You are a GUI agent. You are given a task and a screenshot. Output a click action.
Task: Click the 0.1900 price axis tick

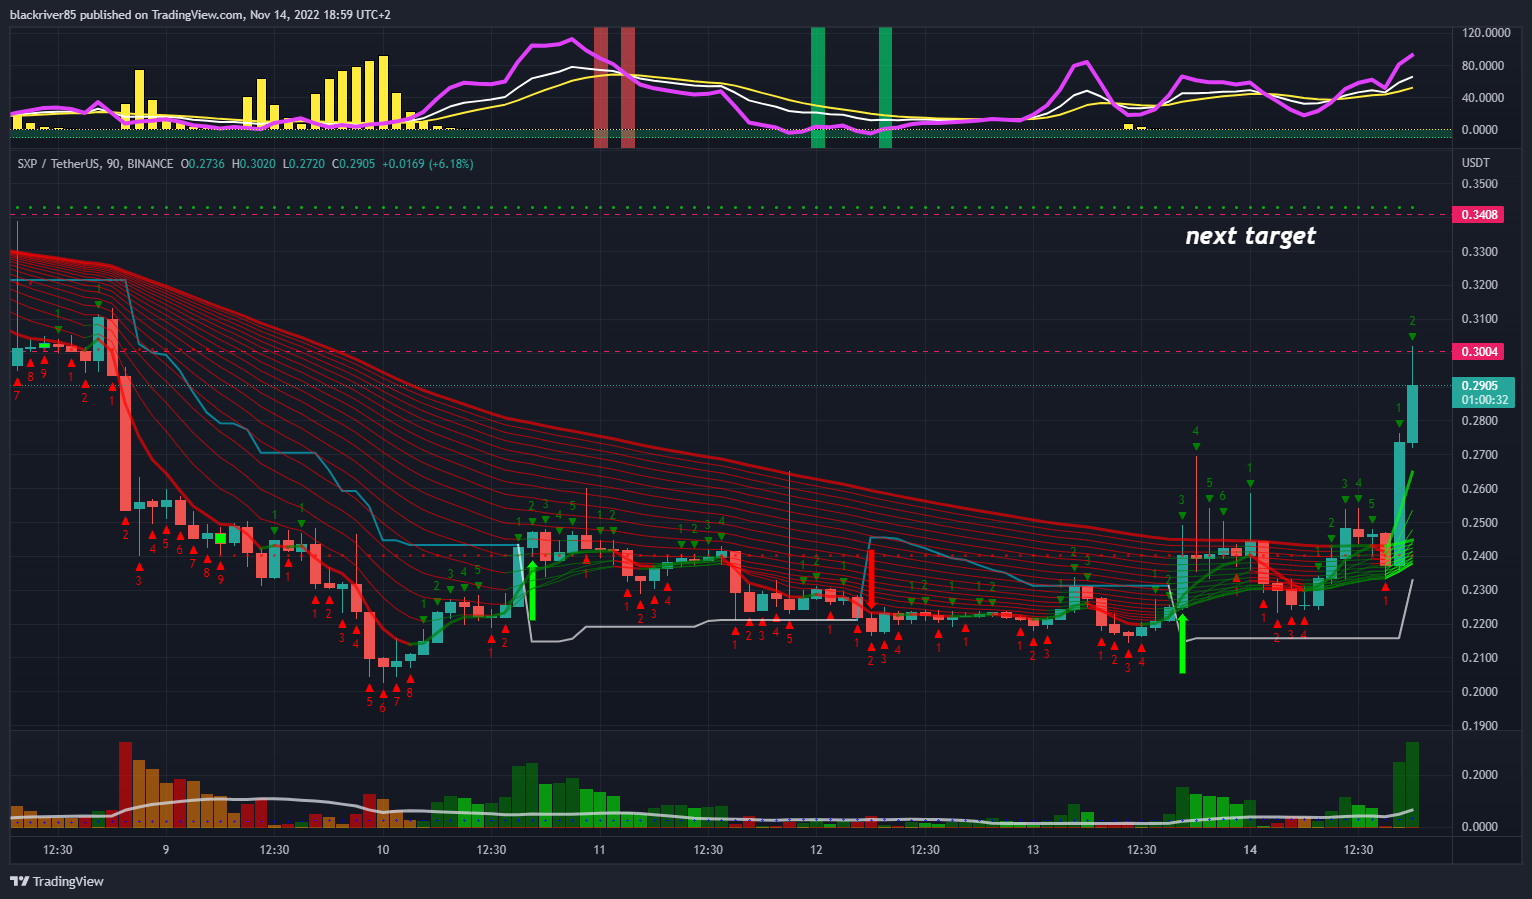click(1480, 727)
